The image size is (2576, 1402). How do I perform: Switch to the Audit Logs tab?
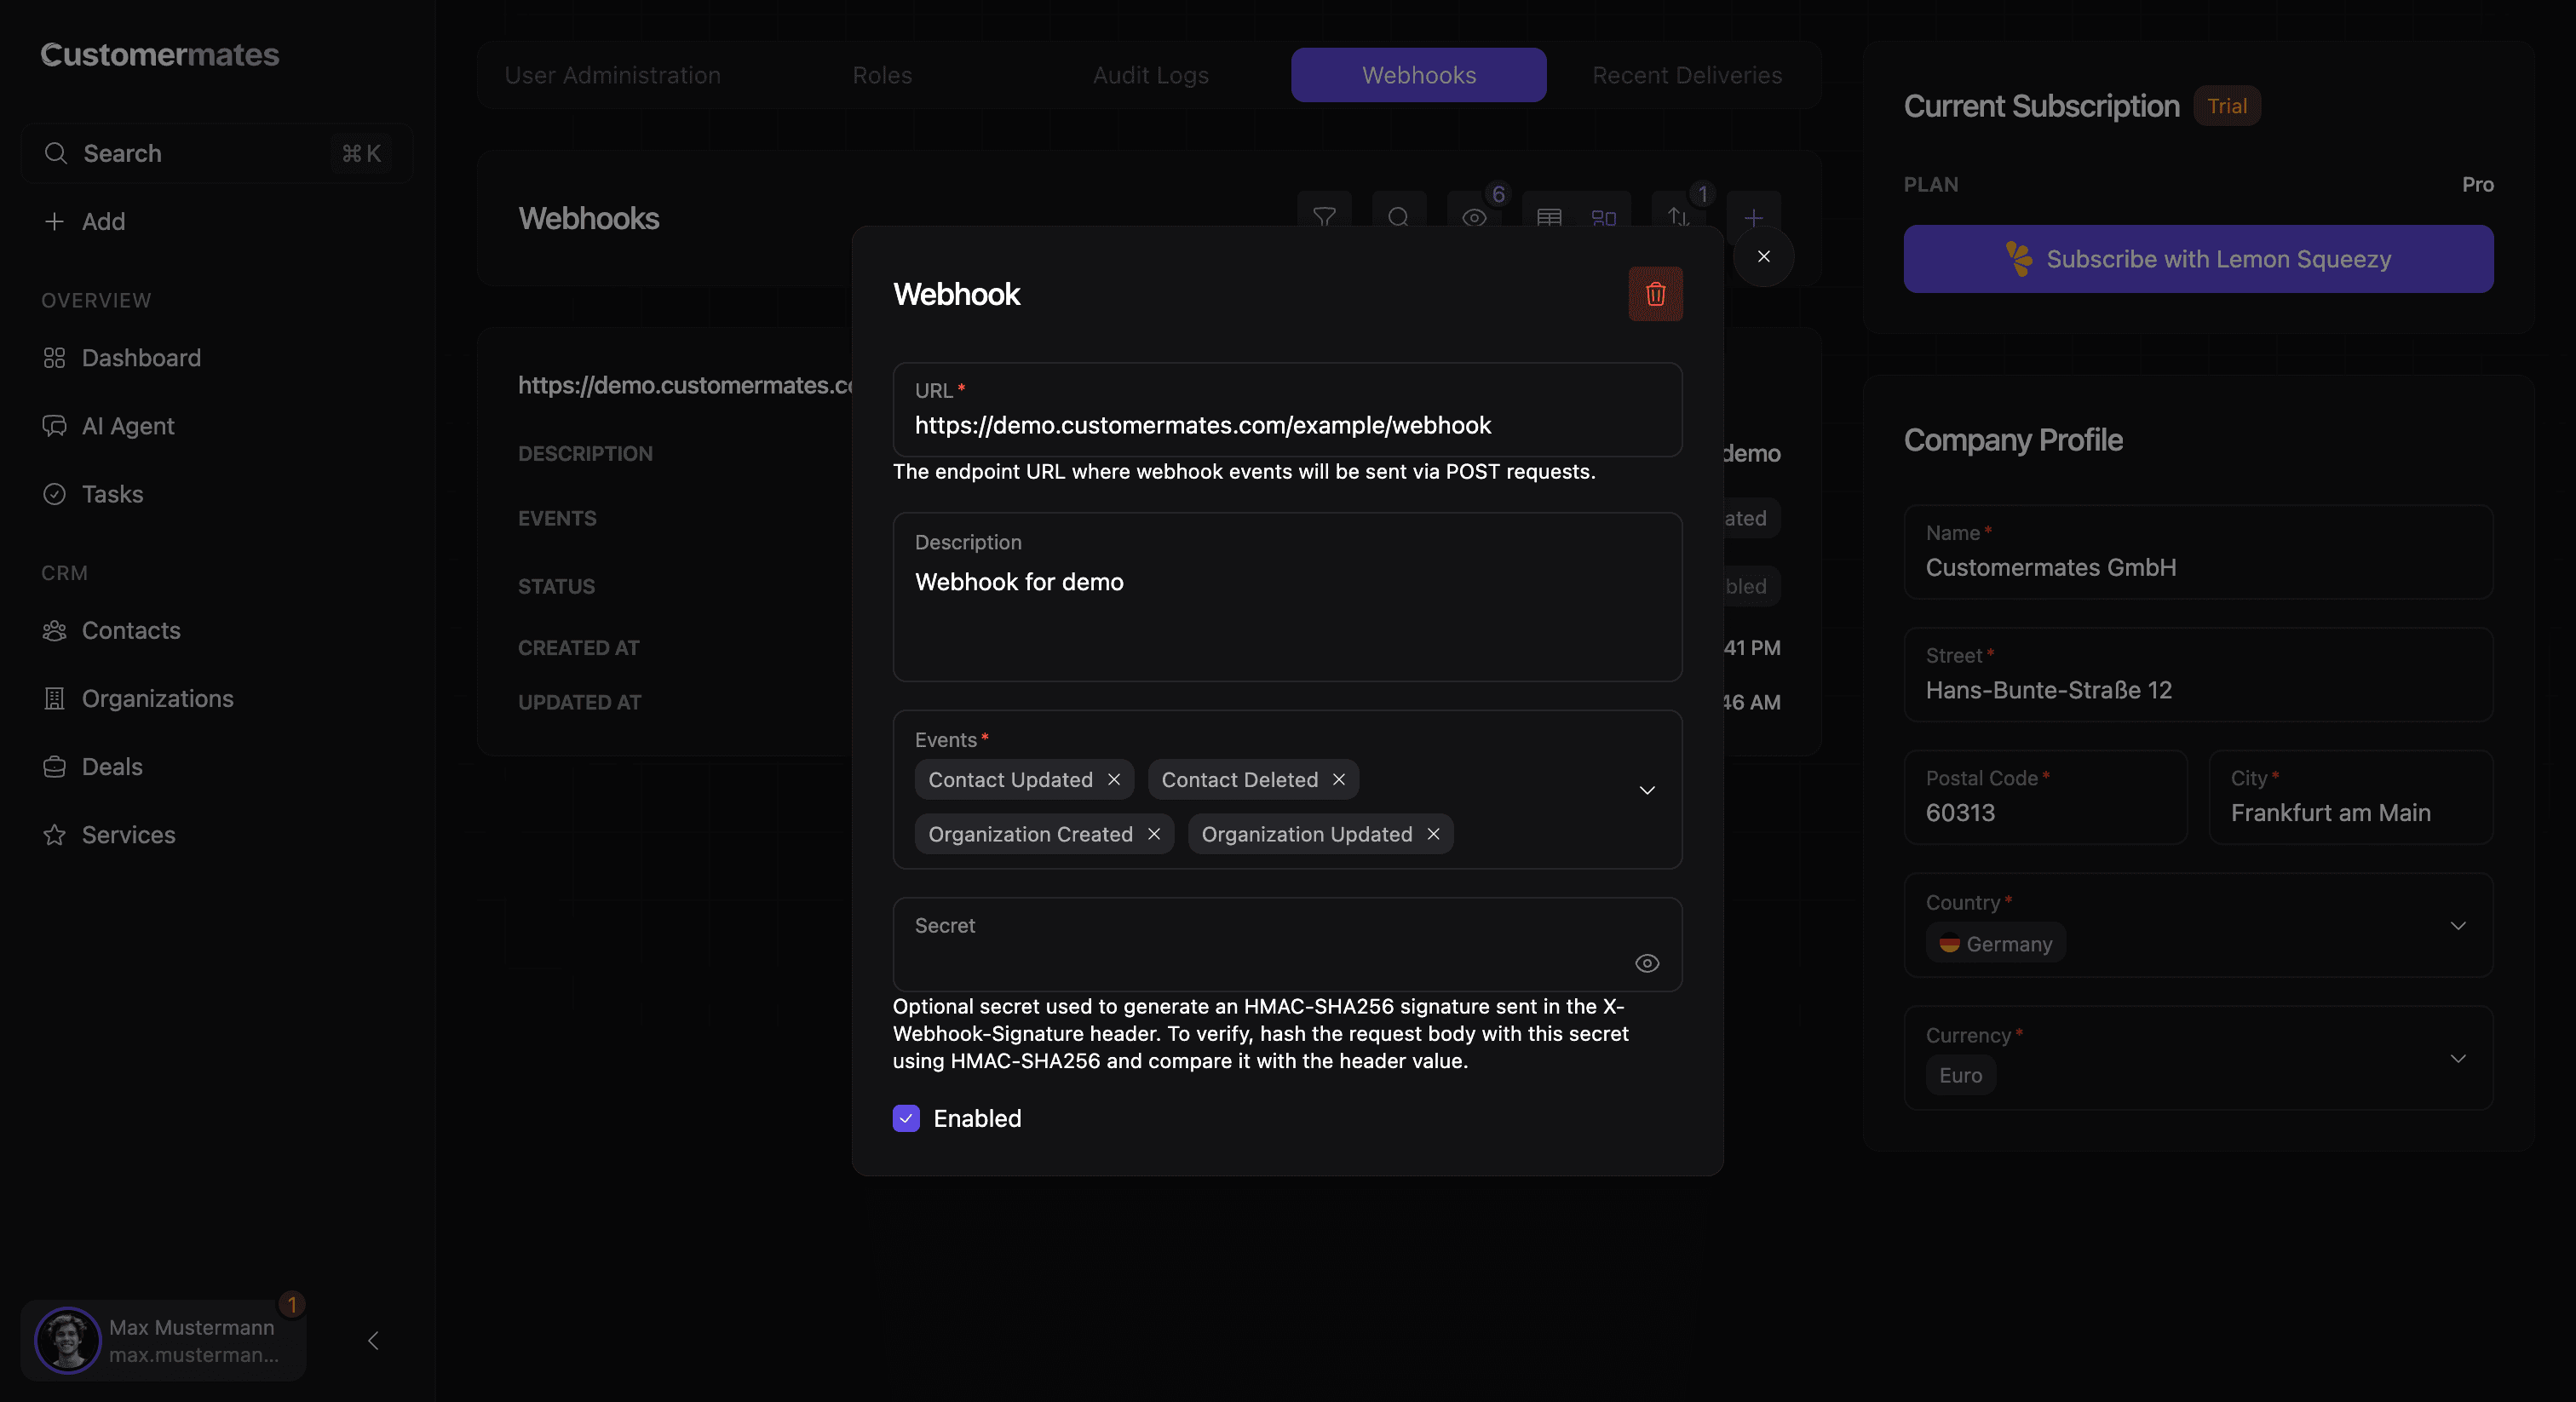click(1150, 75)
